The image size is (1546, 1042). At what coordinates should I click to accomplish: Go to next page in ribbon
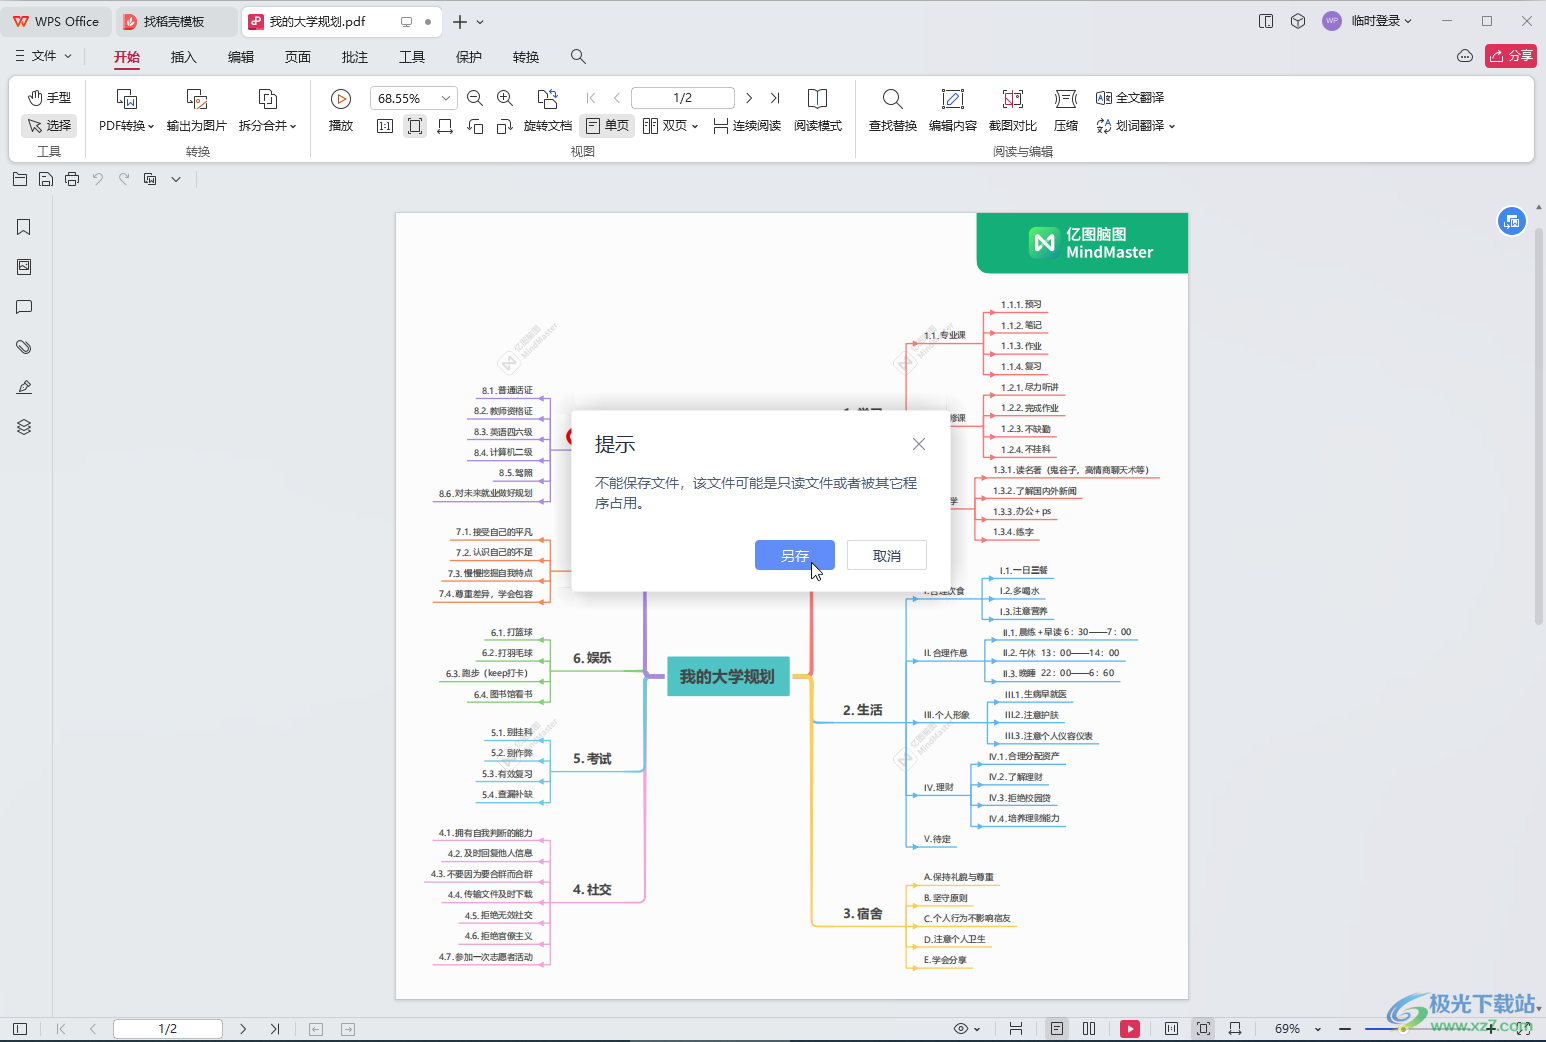pyautogui.click(x=749, y=98)
